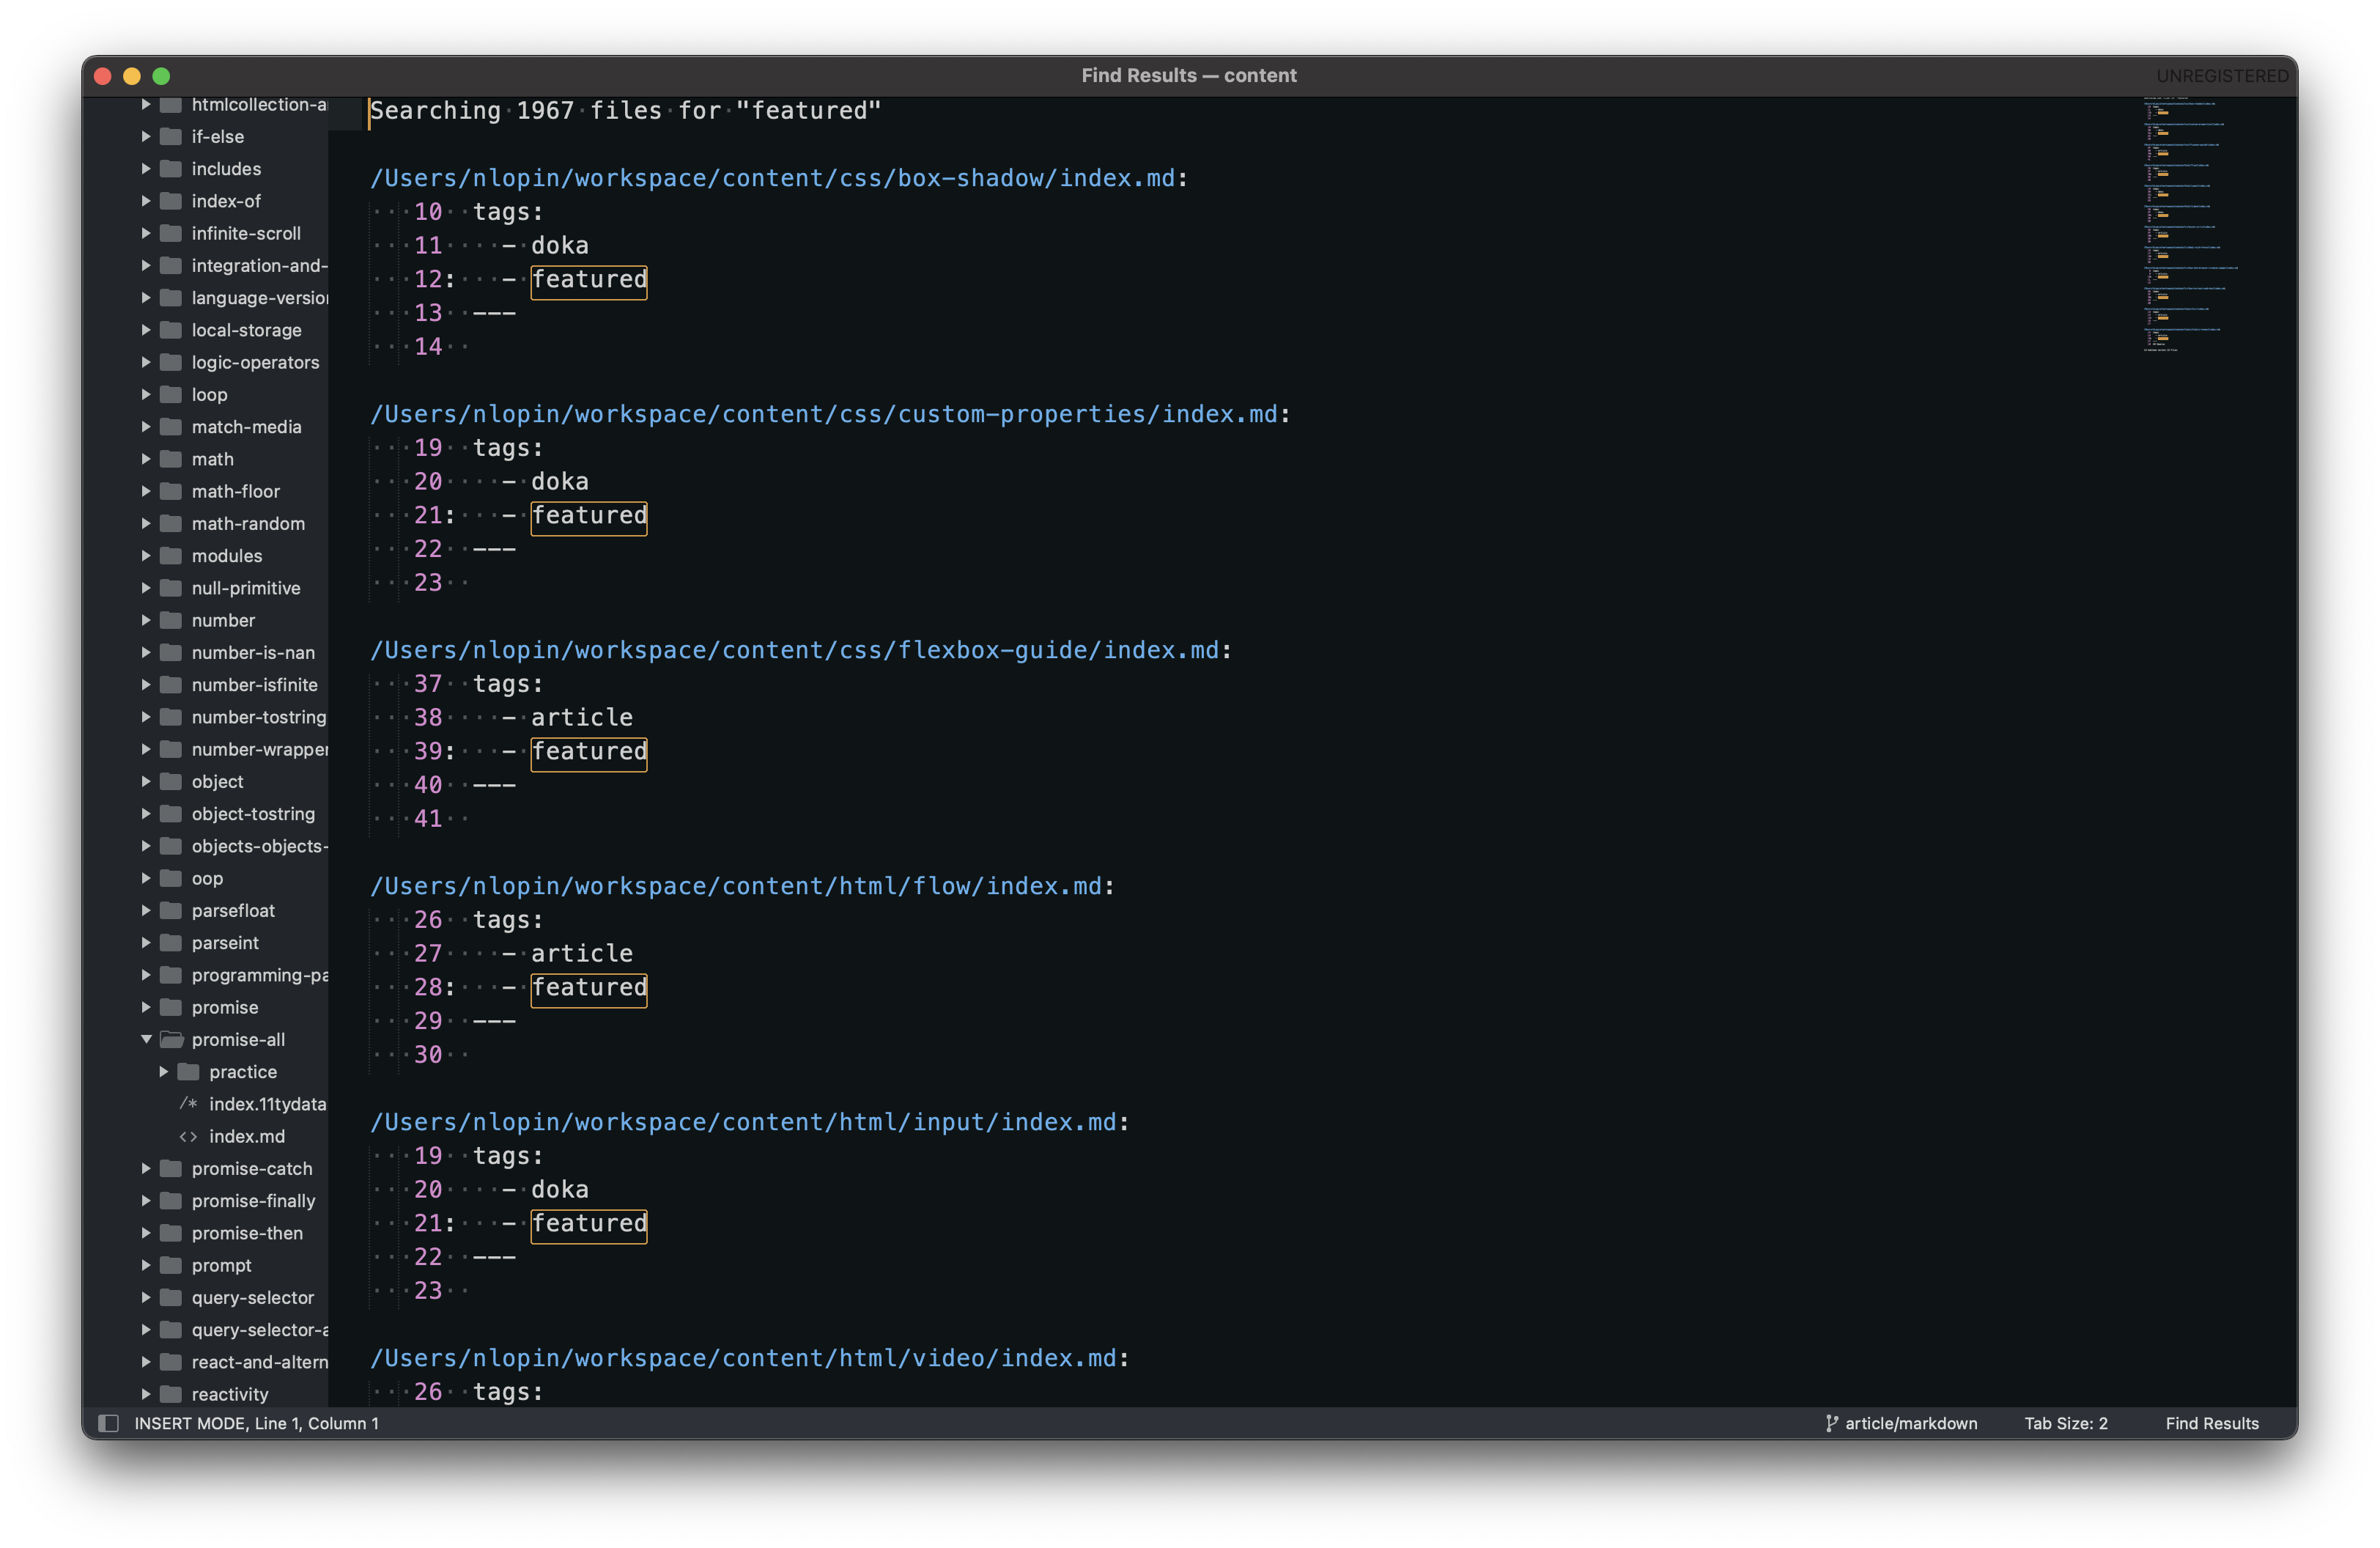Click the index.11tydata file icon
Viewport: 2380px width, 1548px height.
[188, 1104]
